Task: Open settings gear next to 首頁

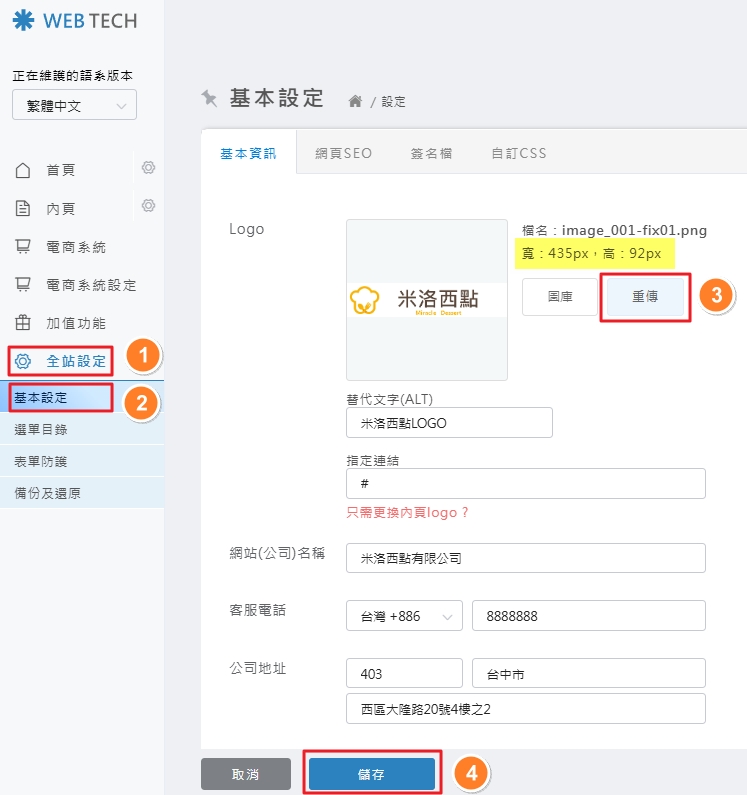Action: [148, 167]
